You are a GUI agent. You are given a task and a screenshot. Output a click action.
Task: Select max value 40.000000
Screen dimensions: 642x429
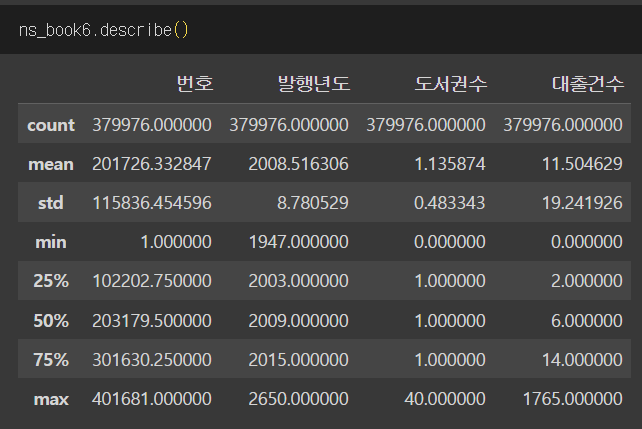point(445,399)
